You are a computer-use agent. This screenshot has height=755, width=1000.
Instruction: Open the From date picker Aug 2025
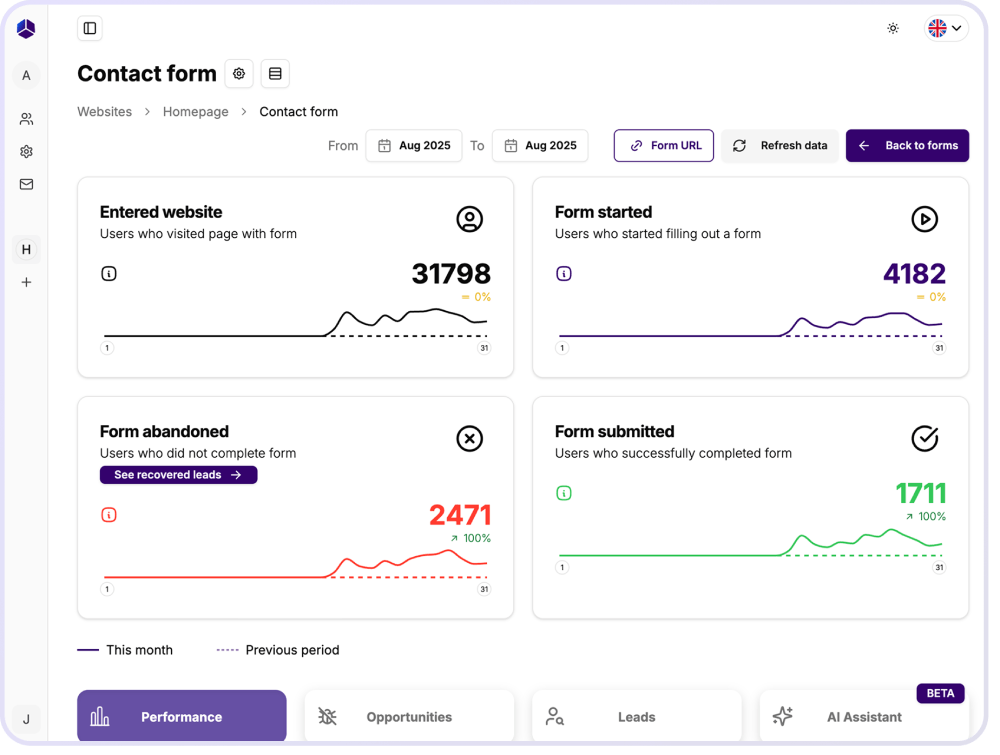pos(414,146)
